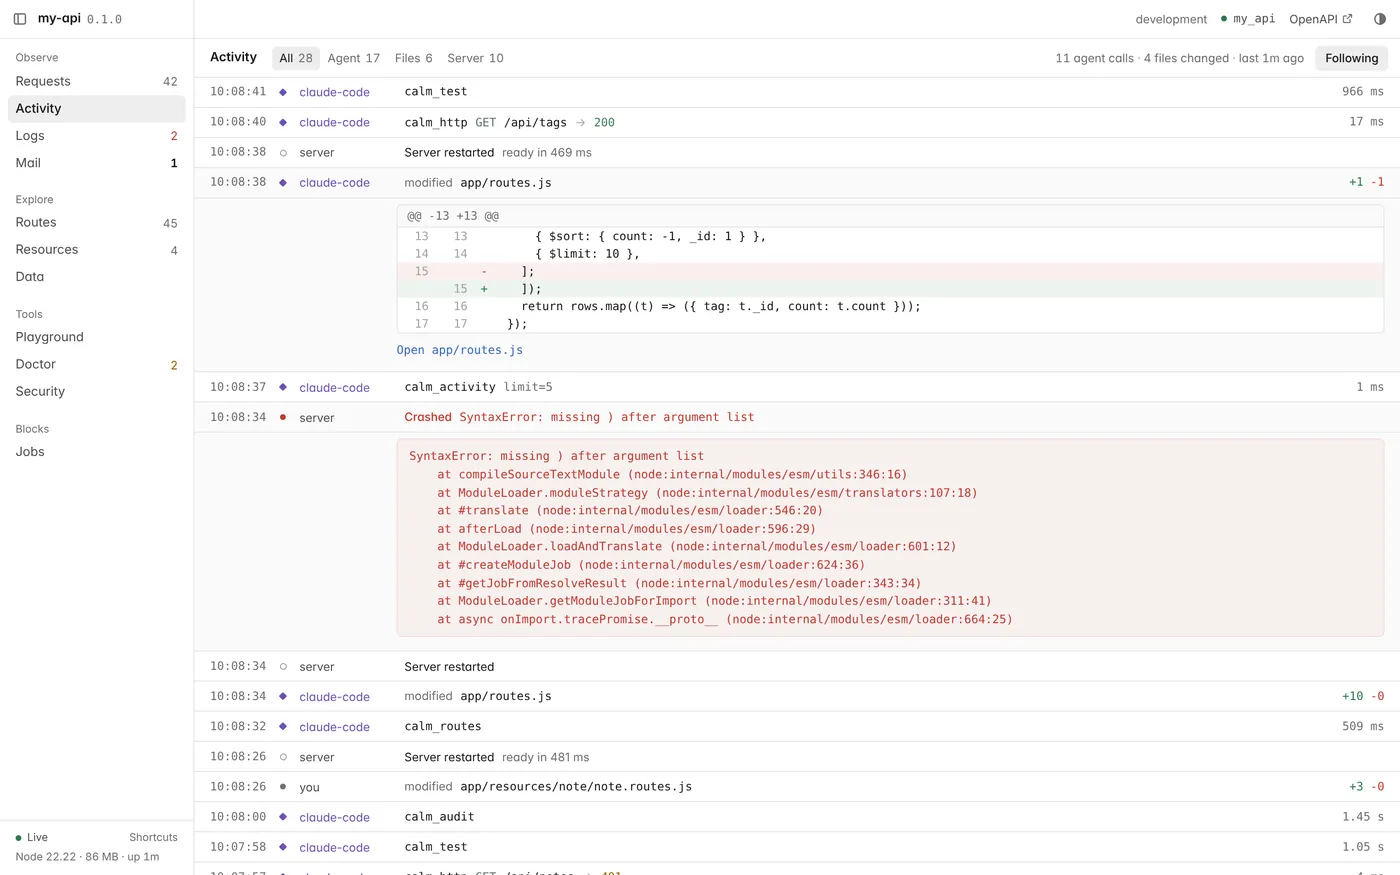Screen dimensions: 1400x875
Task: Open Playground in the sidebar
Action: (x=97, y=337)
